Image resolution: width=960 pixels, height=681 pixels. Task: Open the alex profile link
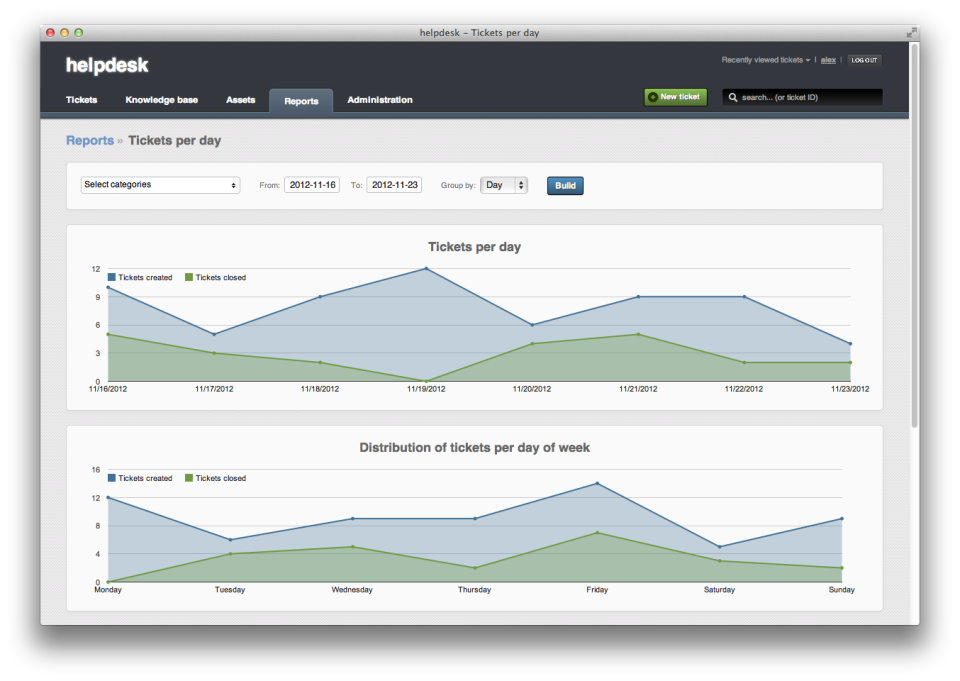(x=828, y=60)
